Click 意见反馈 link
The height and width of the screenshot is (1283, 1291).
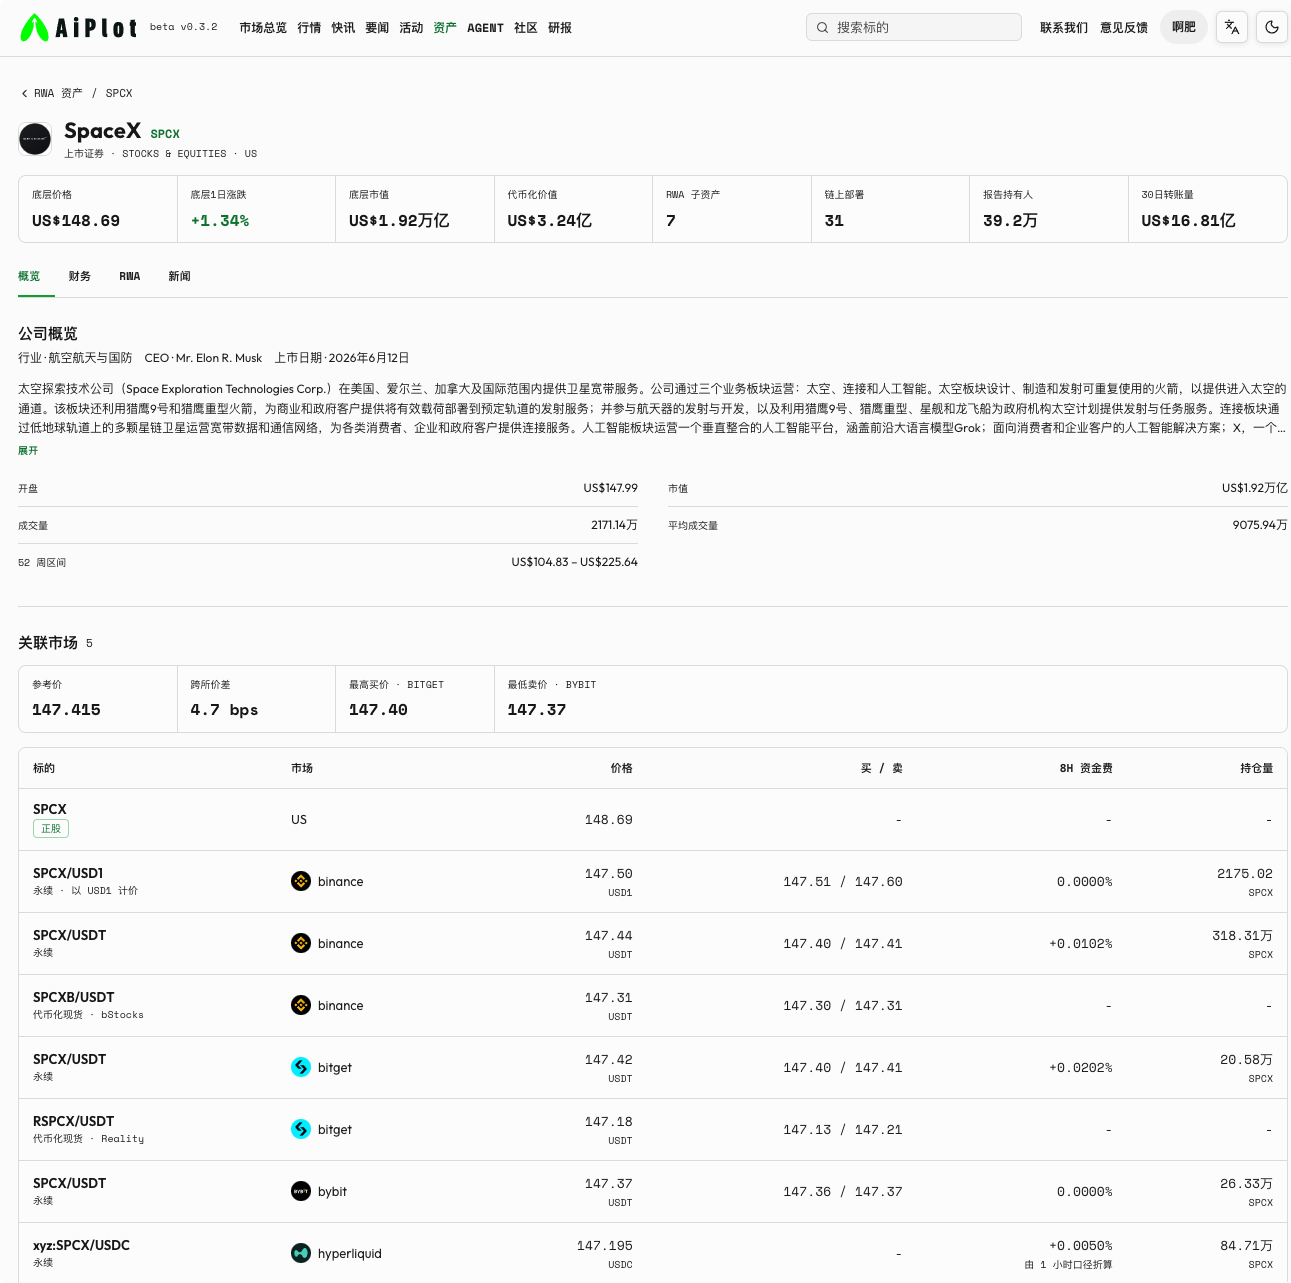point(1124,28)
